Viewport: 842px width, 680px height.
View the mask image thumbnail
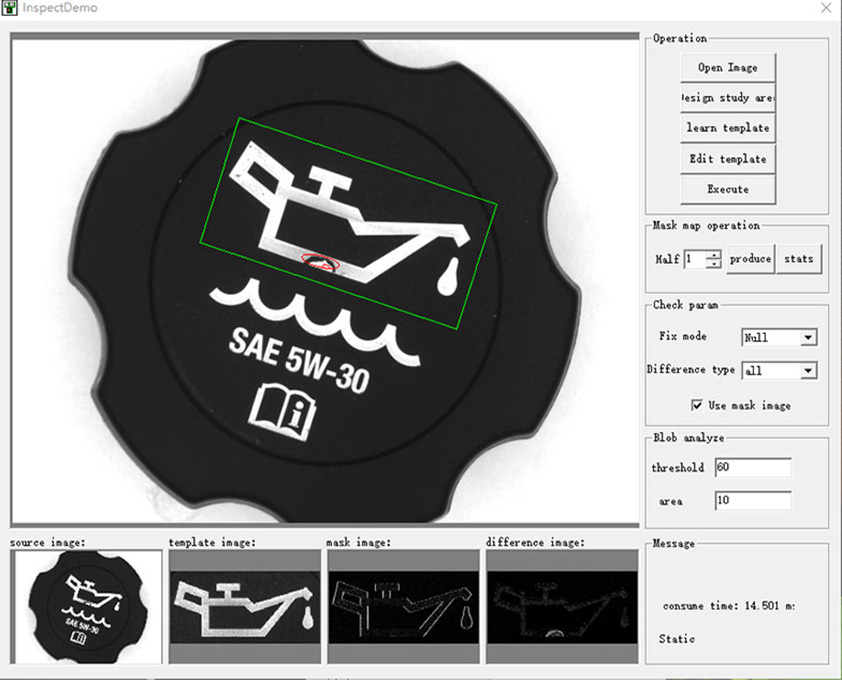(402, 606)
